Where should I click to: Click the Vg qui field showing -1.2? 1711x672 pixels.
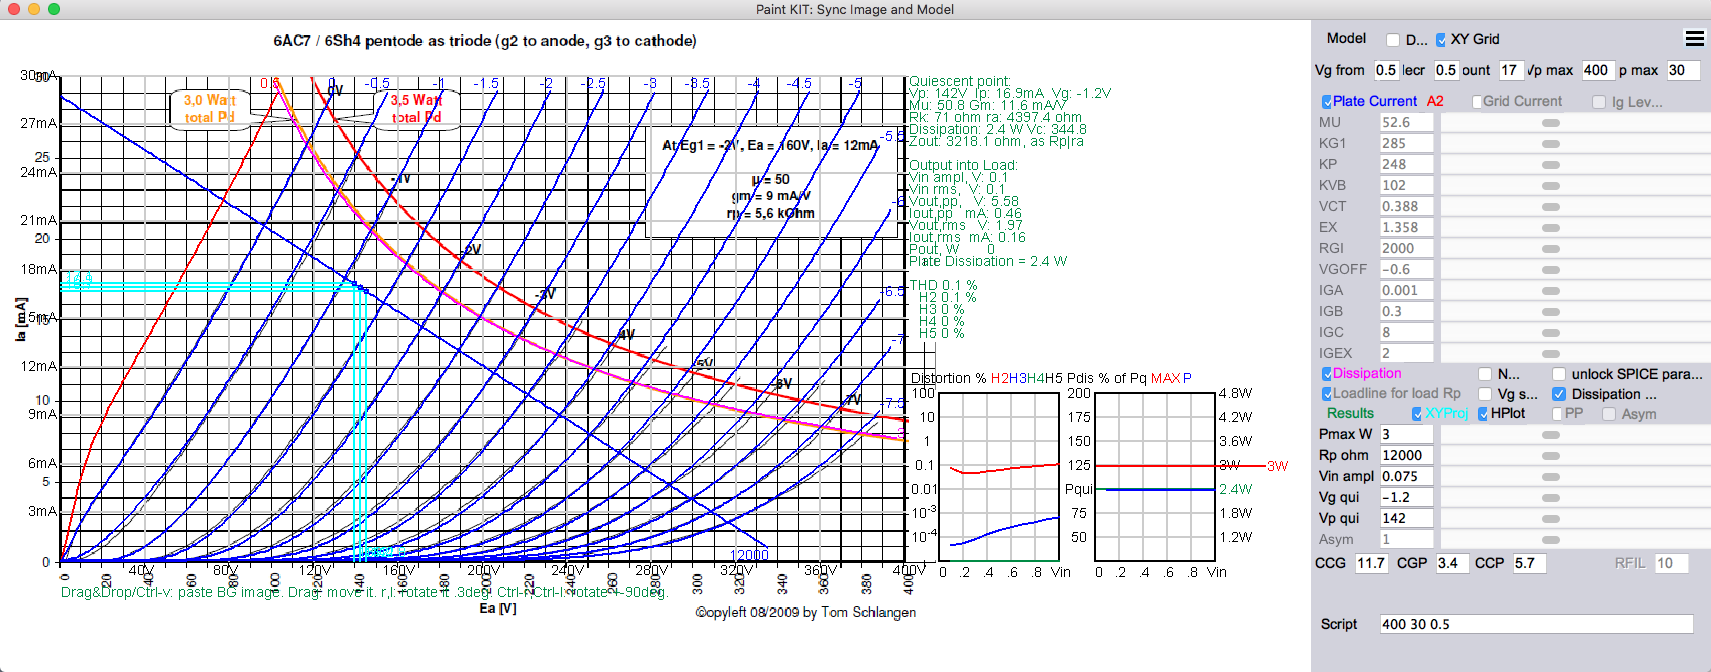pyautogui.click(x=1406, y=497)
